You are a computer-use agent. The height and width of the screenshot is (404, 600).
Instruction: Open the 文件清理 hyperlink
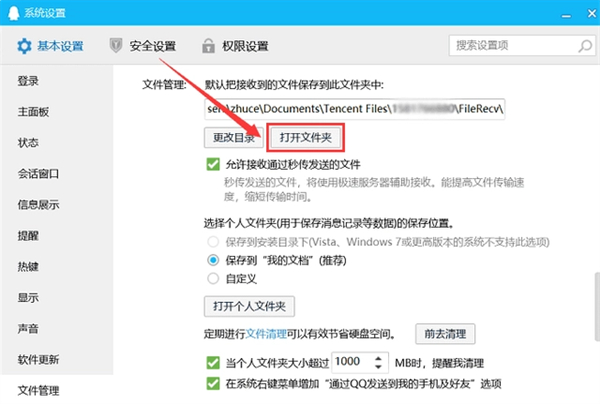[268, 333]
